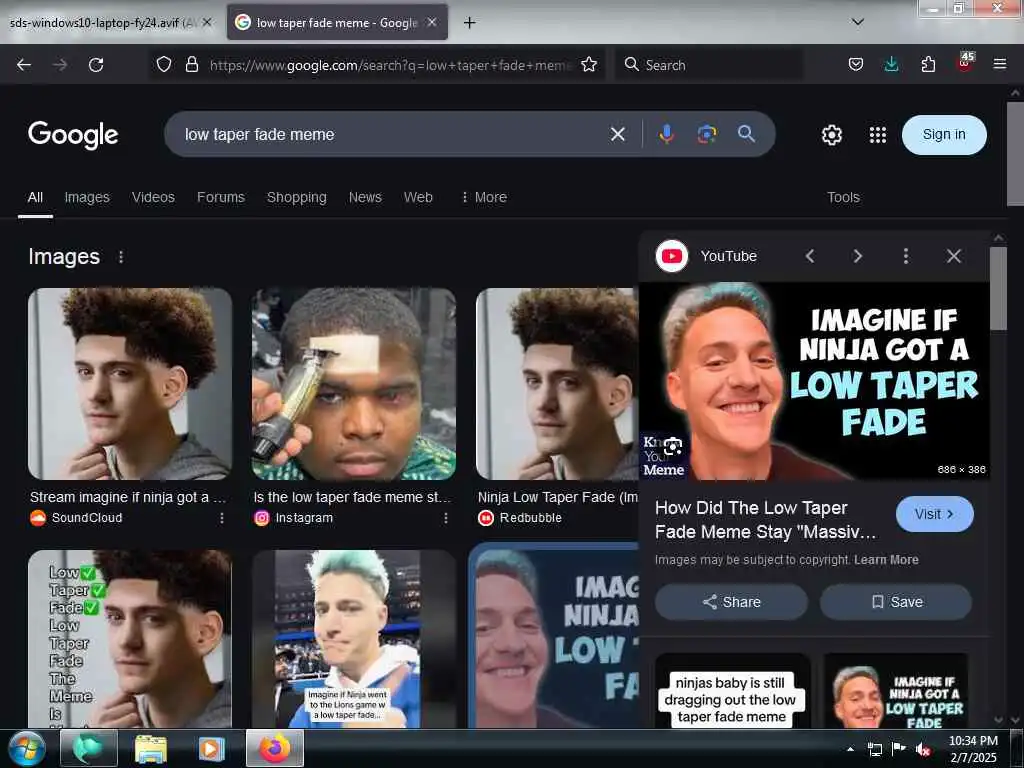Switch to the News results tab
This screenshot has height=768, width=1024.
click(x=365, y=197)
